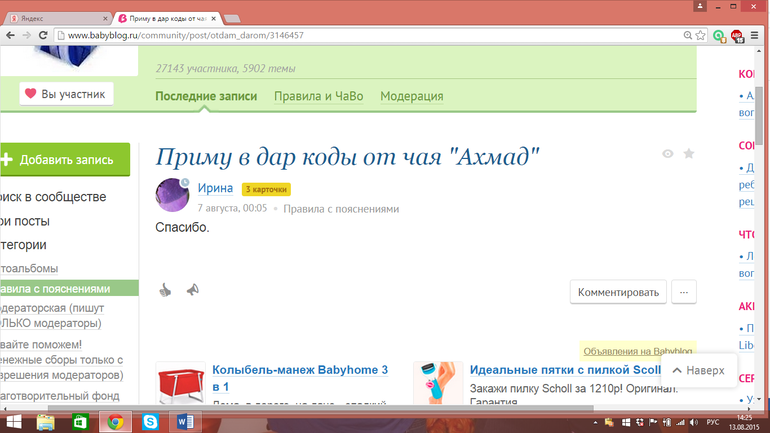Open Фотоальбомы sidebar category
The width and height of the screenshot is (770, 433).
pyautogui.click(x=29, y=269)
